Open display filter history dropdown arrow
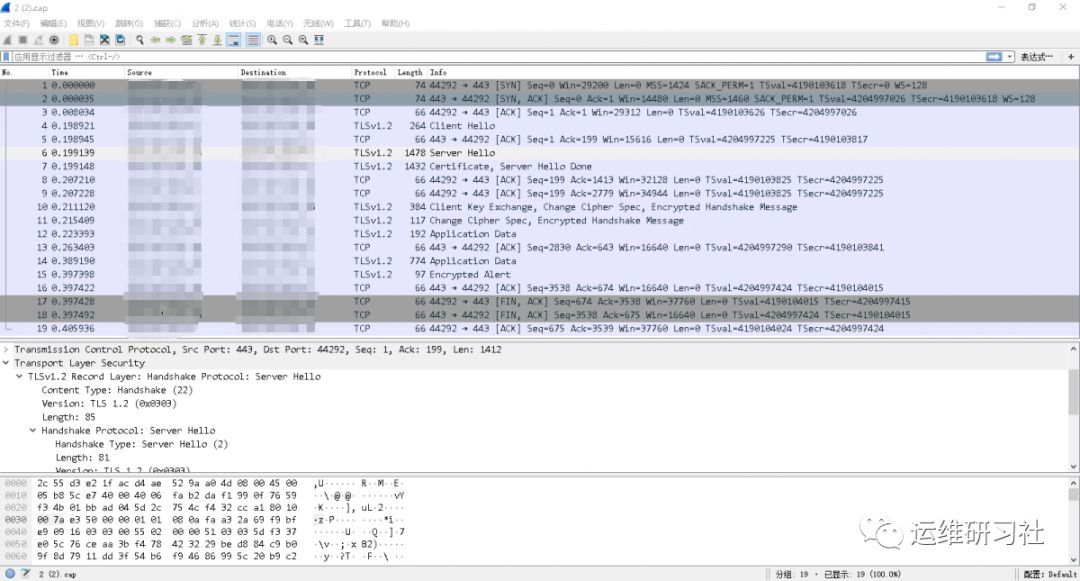 pyautogui.click(x=1010, y=56)
